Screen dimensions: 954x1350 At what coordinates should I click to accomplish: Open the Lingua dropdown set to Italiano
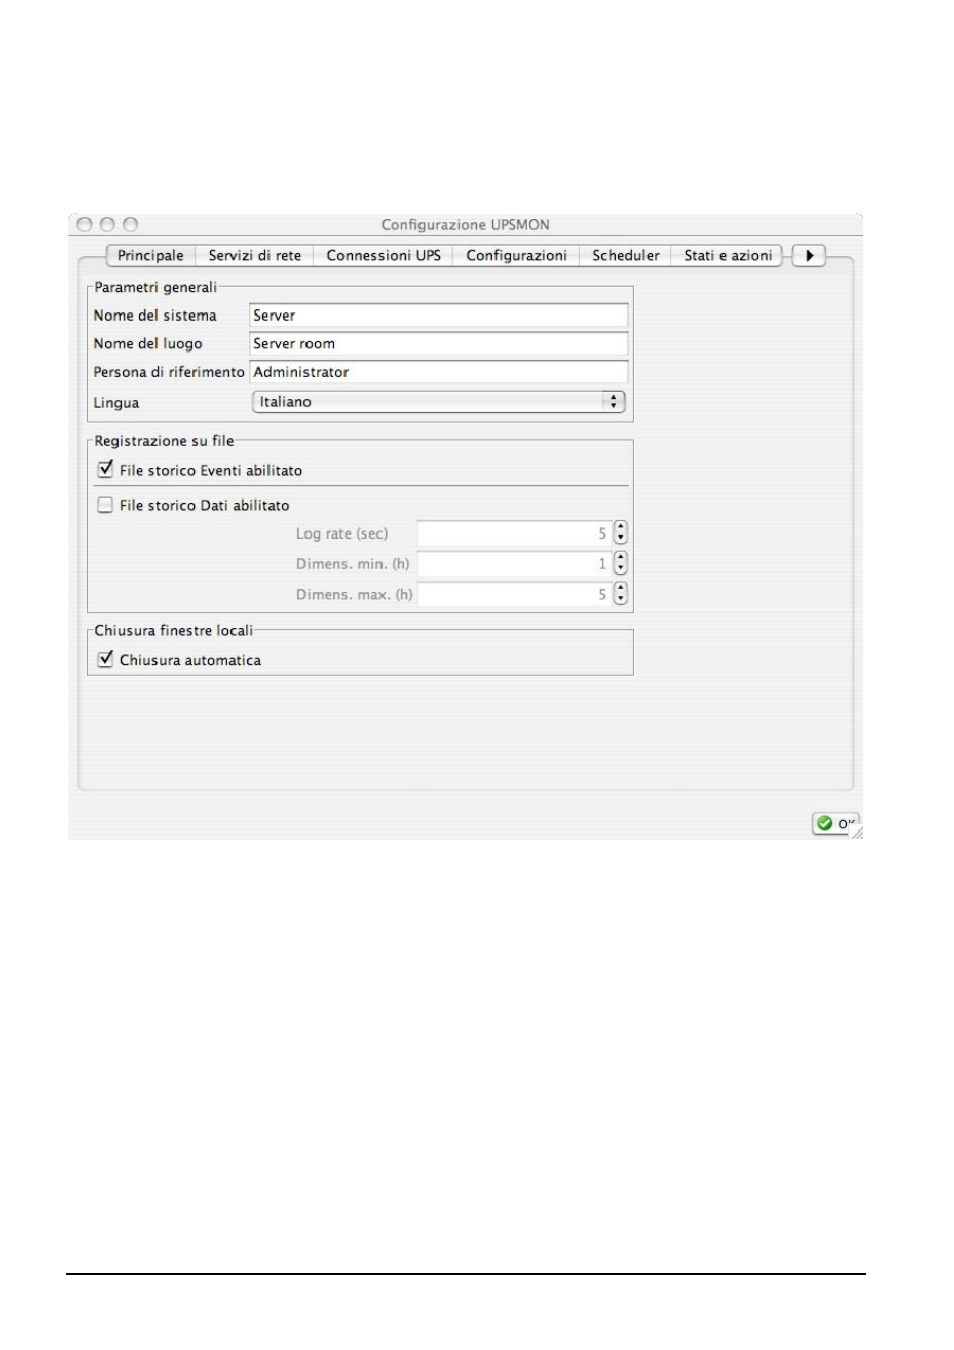click(x=438, y=402)
